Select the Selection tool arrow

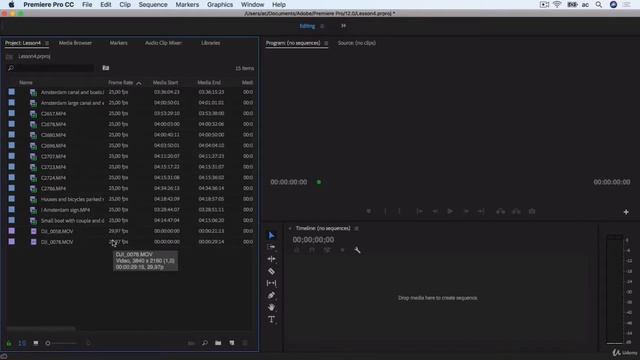click(x=271, y=236)
